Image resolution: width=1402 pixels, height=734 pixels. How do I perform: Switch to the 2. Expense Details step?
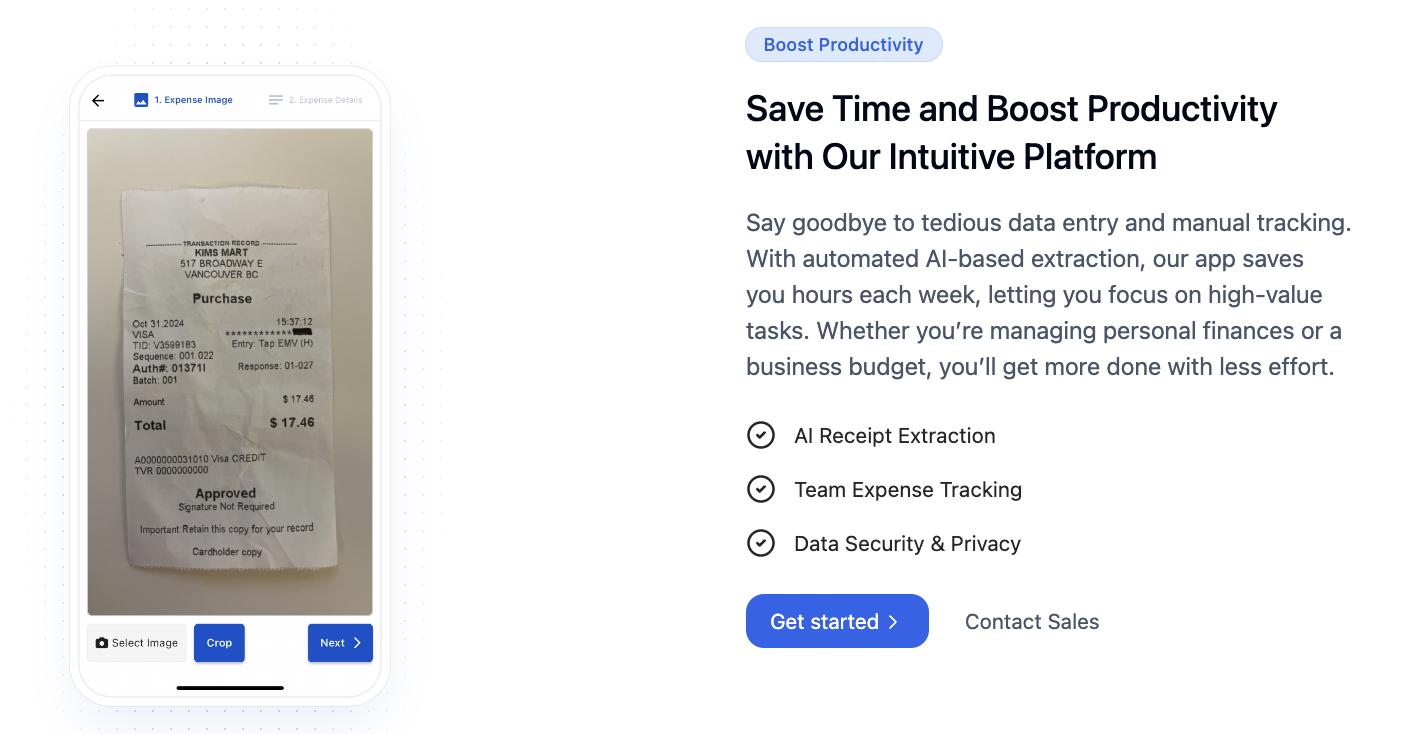(316, 100)
